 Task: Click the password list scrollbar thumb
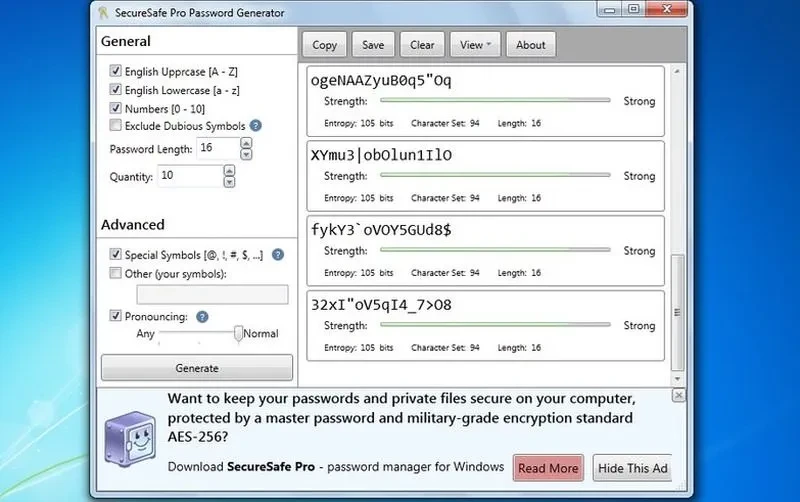click(678, 312)
